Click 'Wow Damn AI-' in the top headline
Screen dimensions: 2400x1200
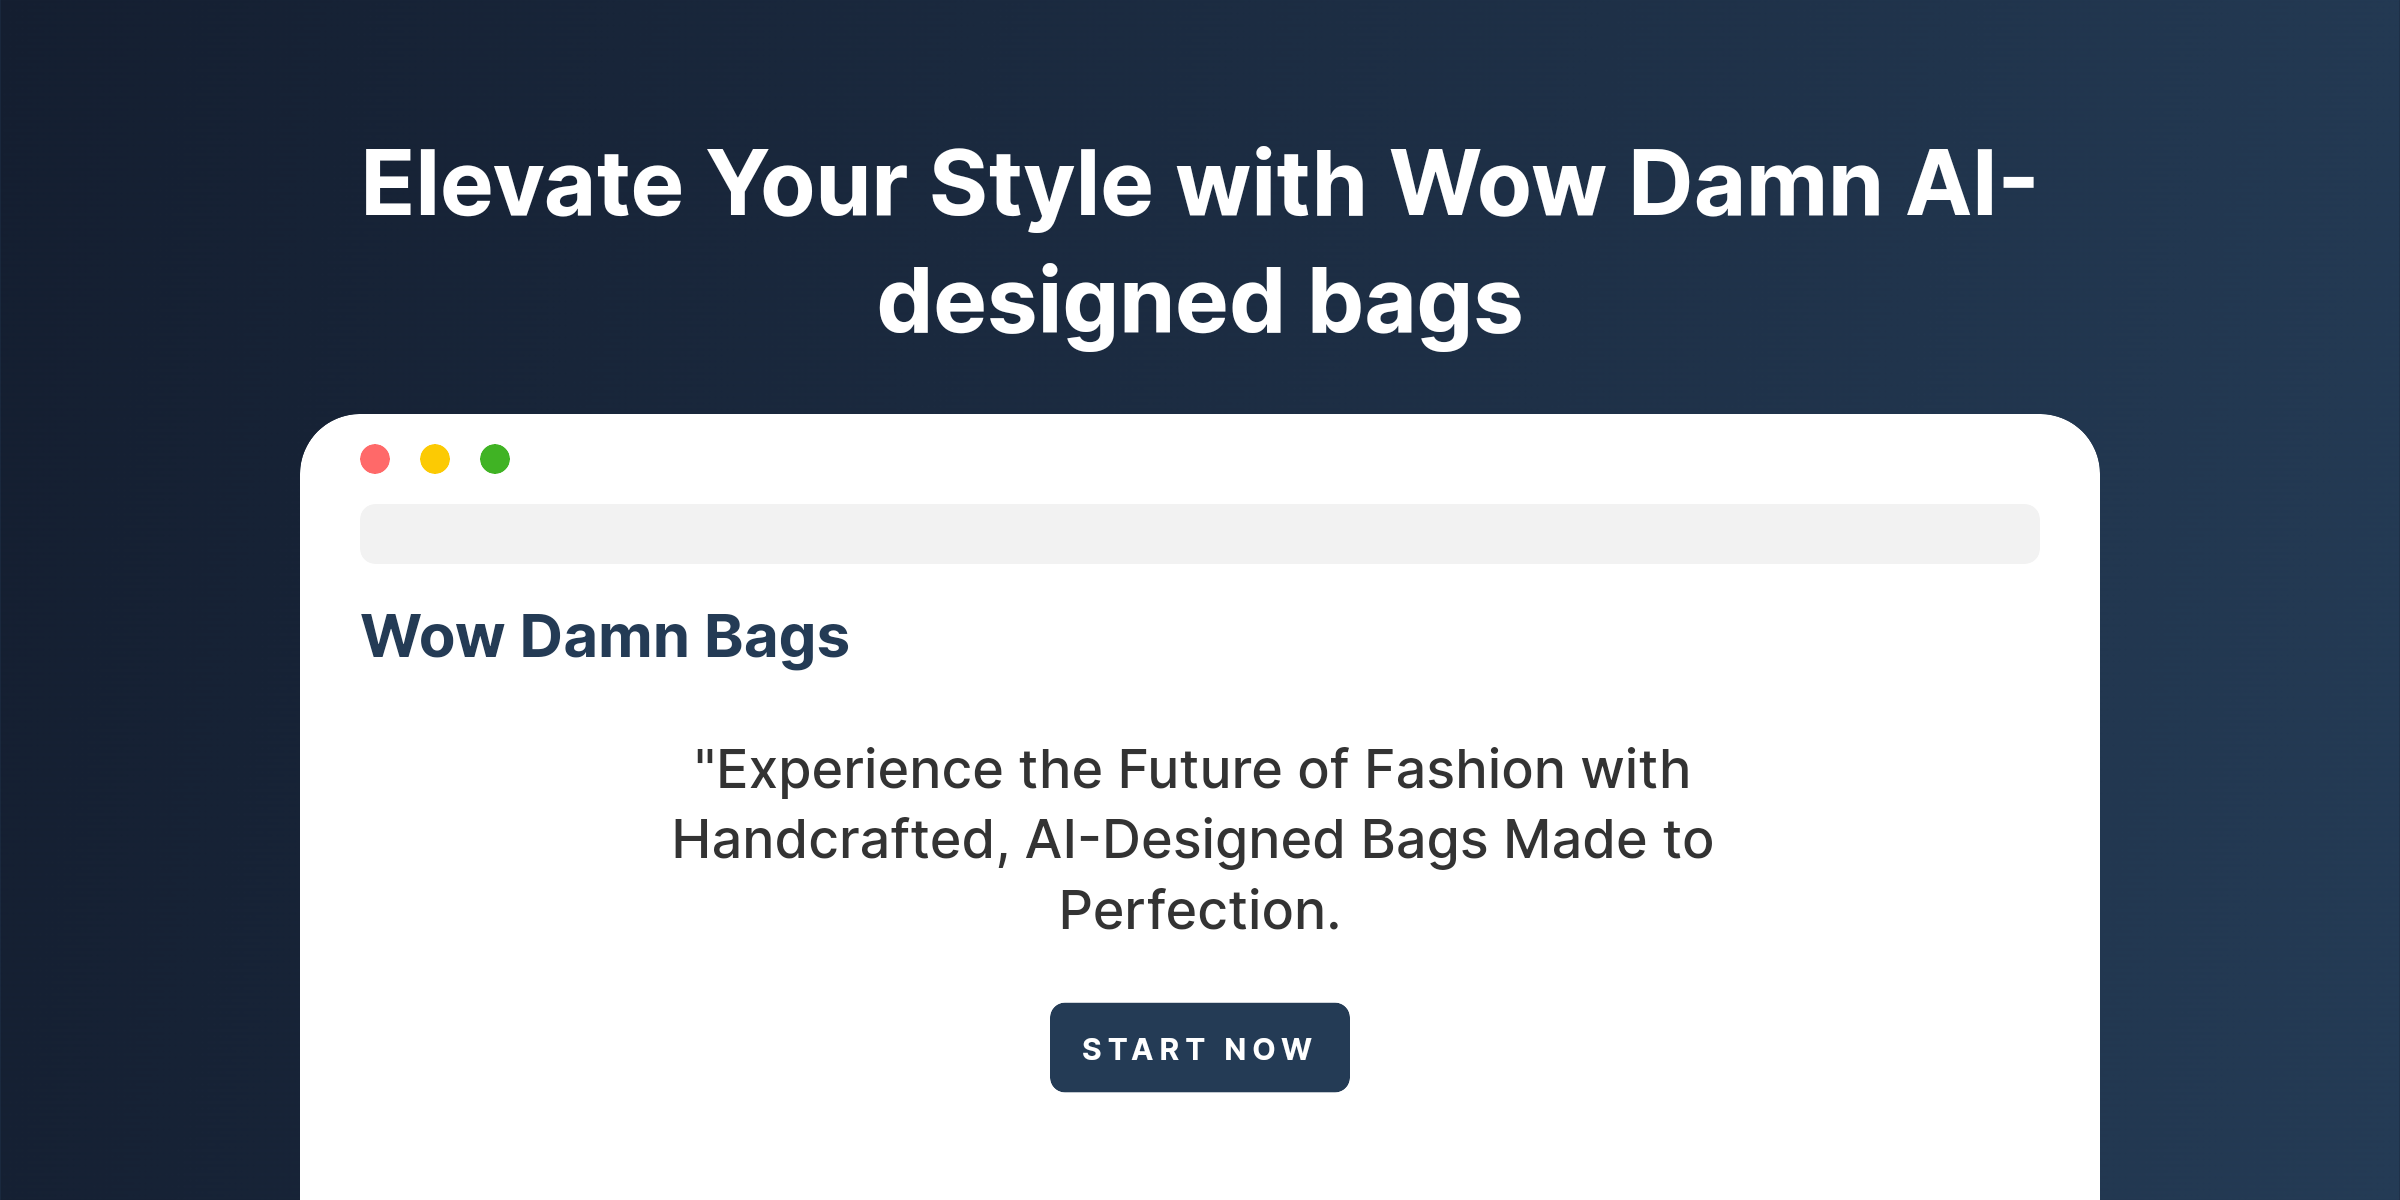(x=1714, y=184)
